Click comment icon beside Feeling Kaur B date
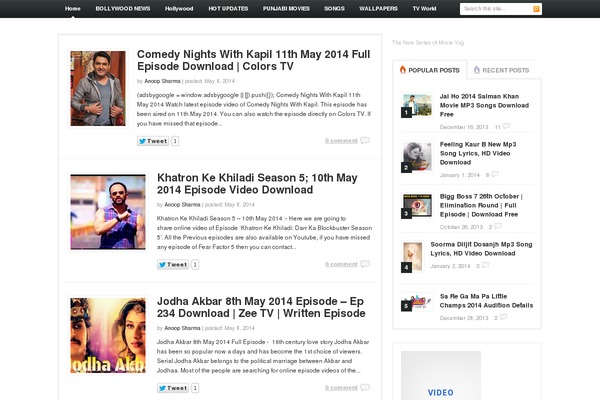Screen dimensions: 600x400 495,174
